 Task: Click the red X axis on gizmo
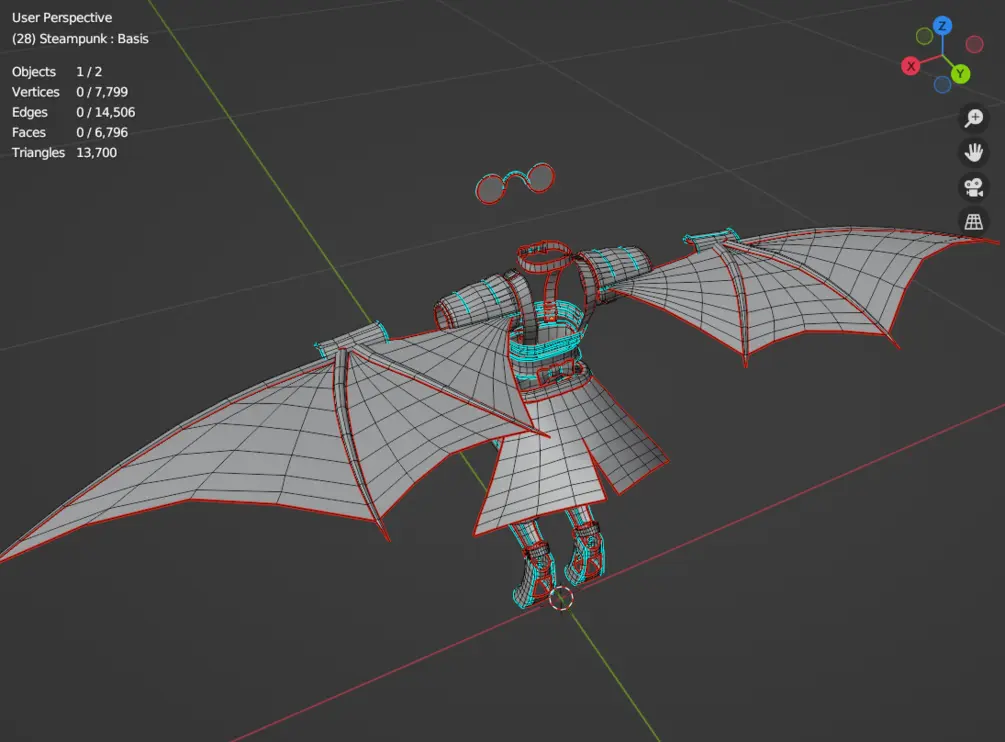click(911, 66)
